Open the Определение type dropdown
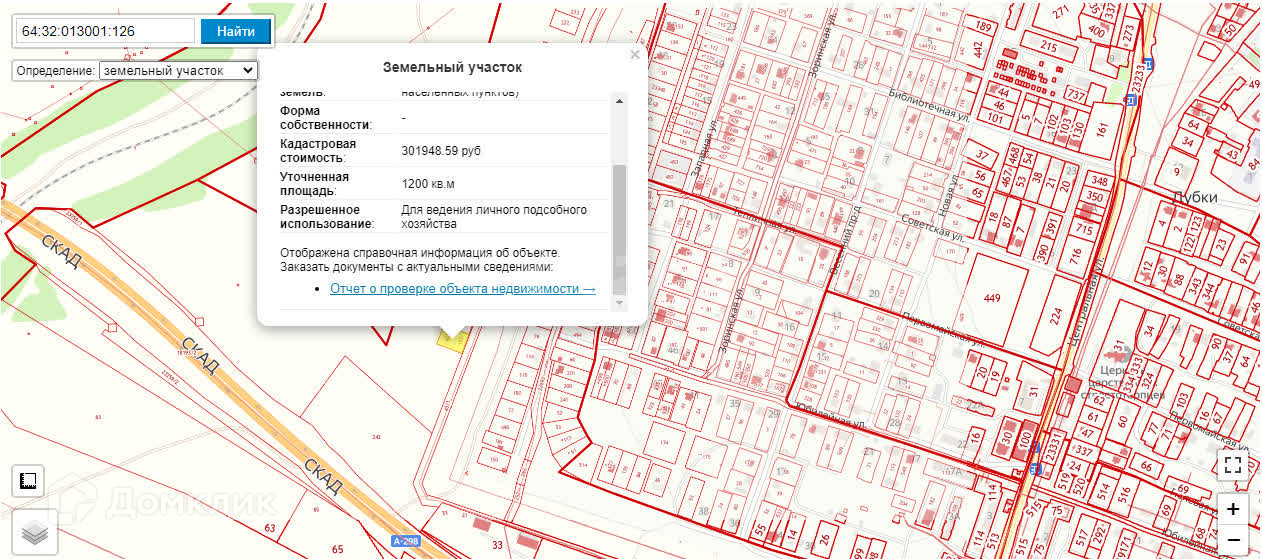The height and width of the screenshot is (559, 1262). pyautogui.click(x=178, y=71)
